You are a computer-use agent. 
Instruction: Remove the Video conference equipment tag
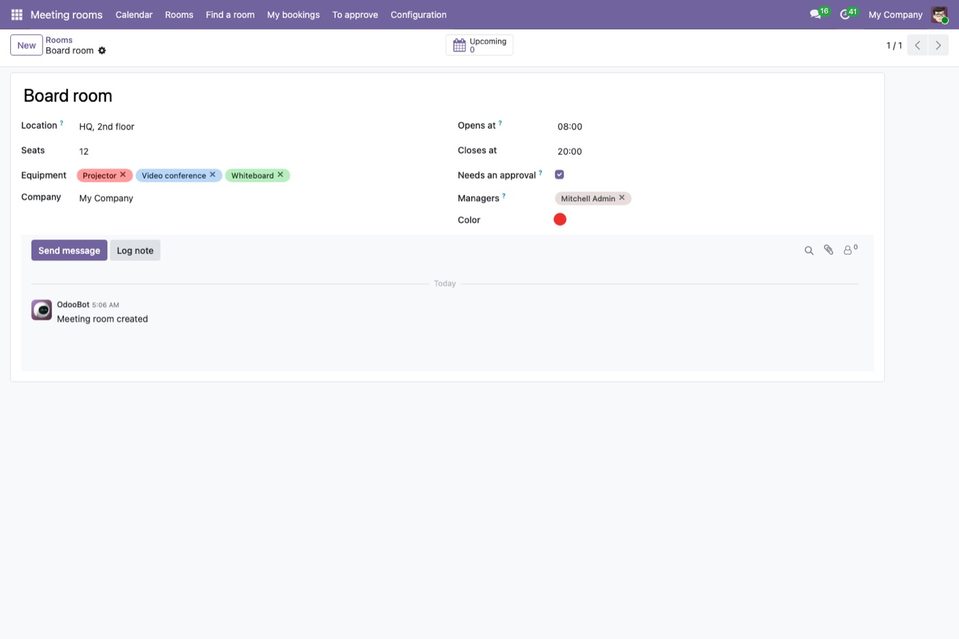(213, 175)
